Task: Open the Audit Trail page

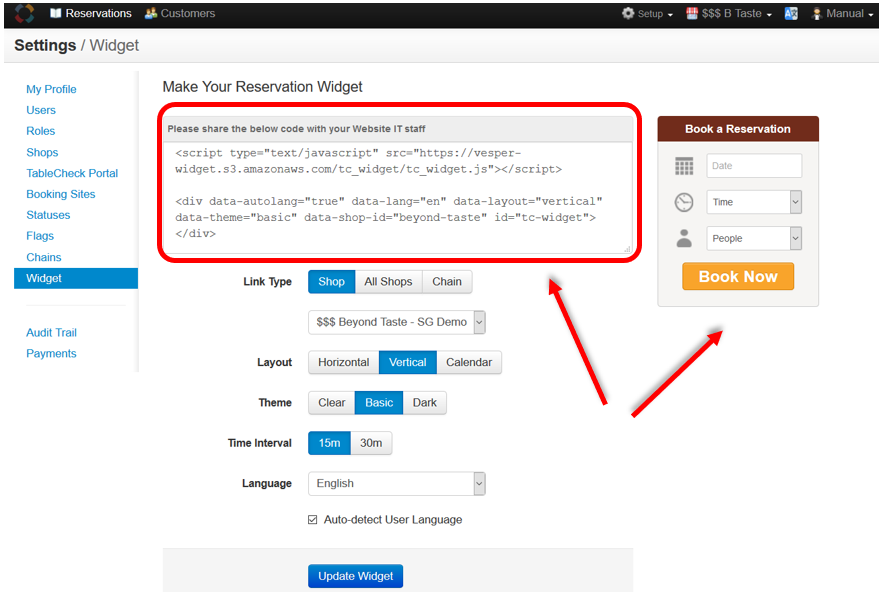Action: 51,333
